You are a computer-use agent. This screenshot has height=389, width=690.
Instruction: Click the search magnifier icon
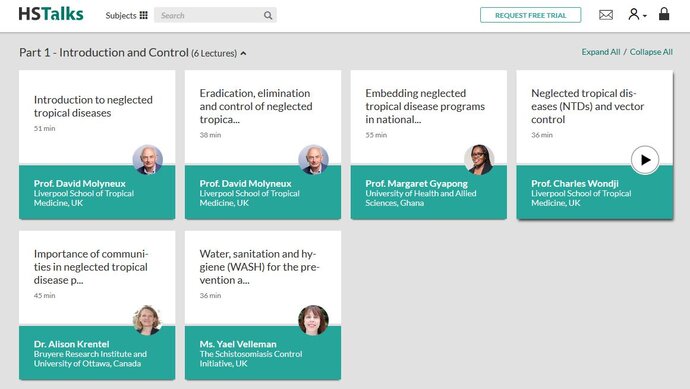268,15
